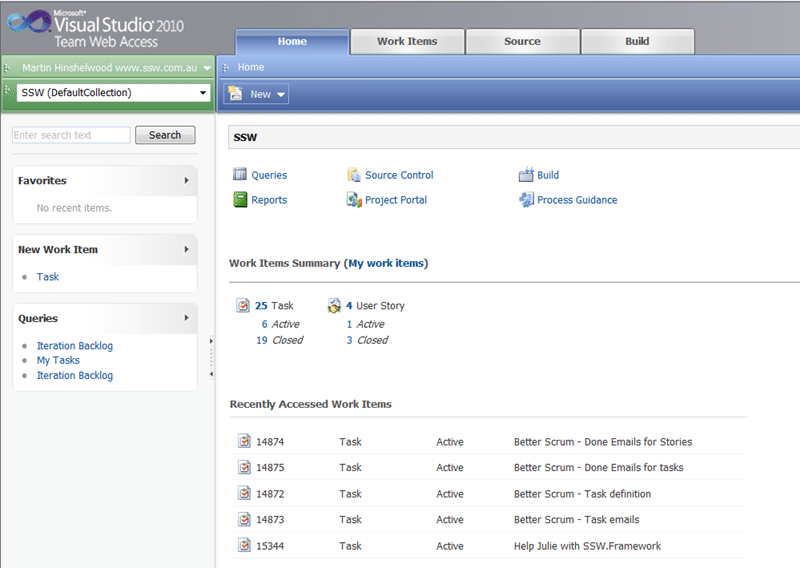Click the Queries grid icon
The width and height of the screenshot is (800, 568).
coord(240,175)
